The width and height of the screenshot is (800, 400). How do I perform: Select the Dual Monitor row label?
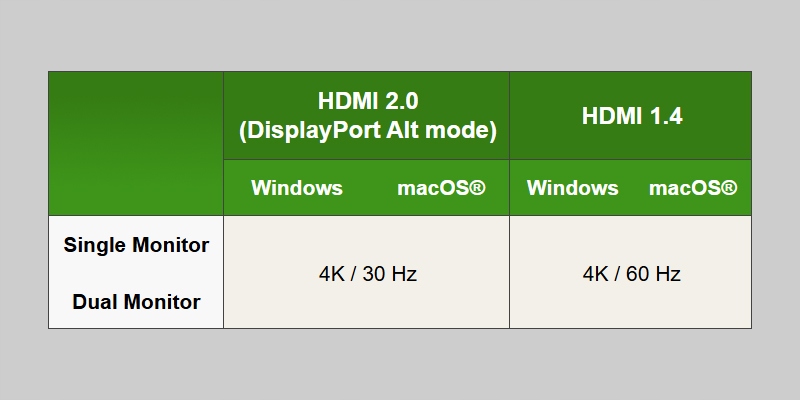pyautogui.click(x=136, y=302)
